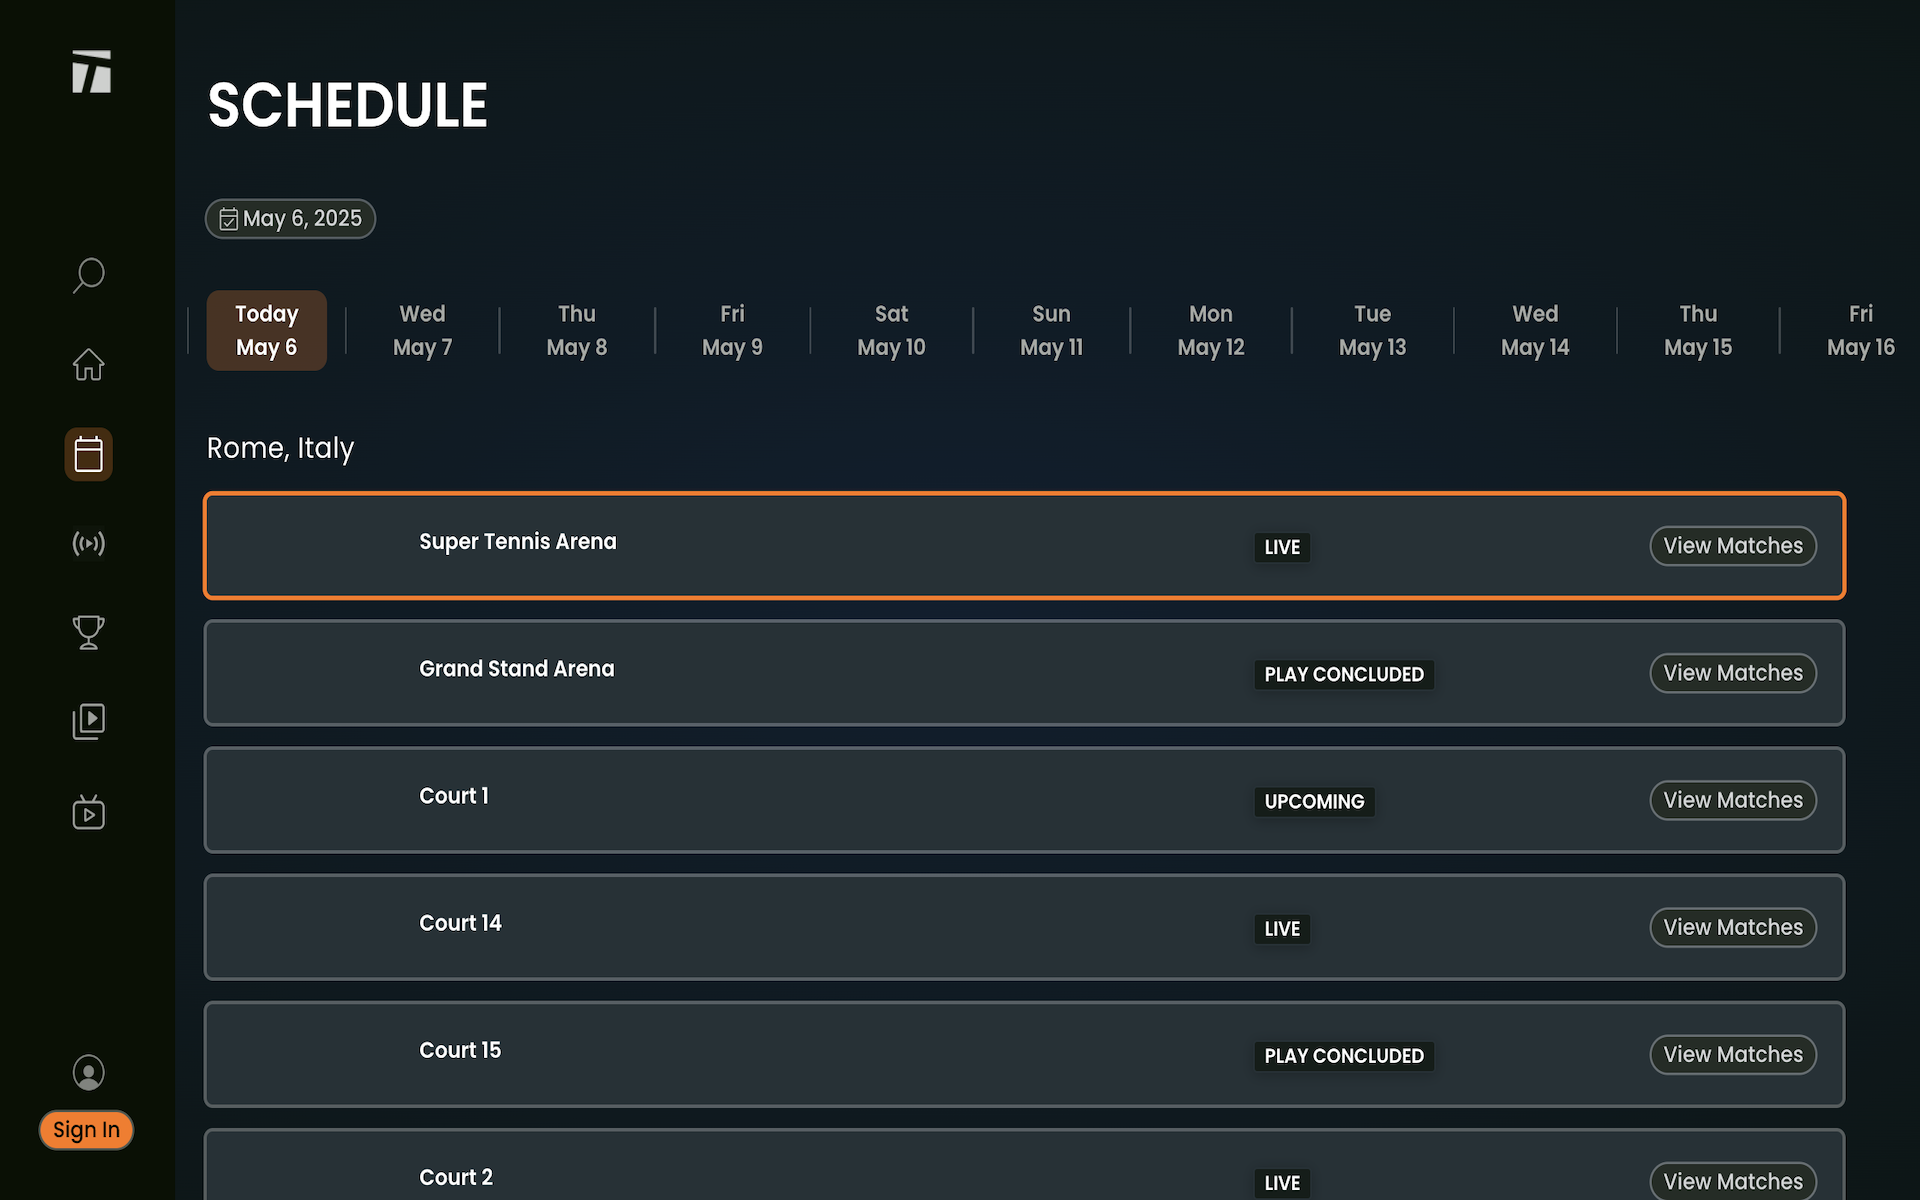Viewport: 1920px width, 1200px height.
Task: Open the video library play icon
Action: point(88,721)
